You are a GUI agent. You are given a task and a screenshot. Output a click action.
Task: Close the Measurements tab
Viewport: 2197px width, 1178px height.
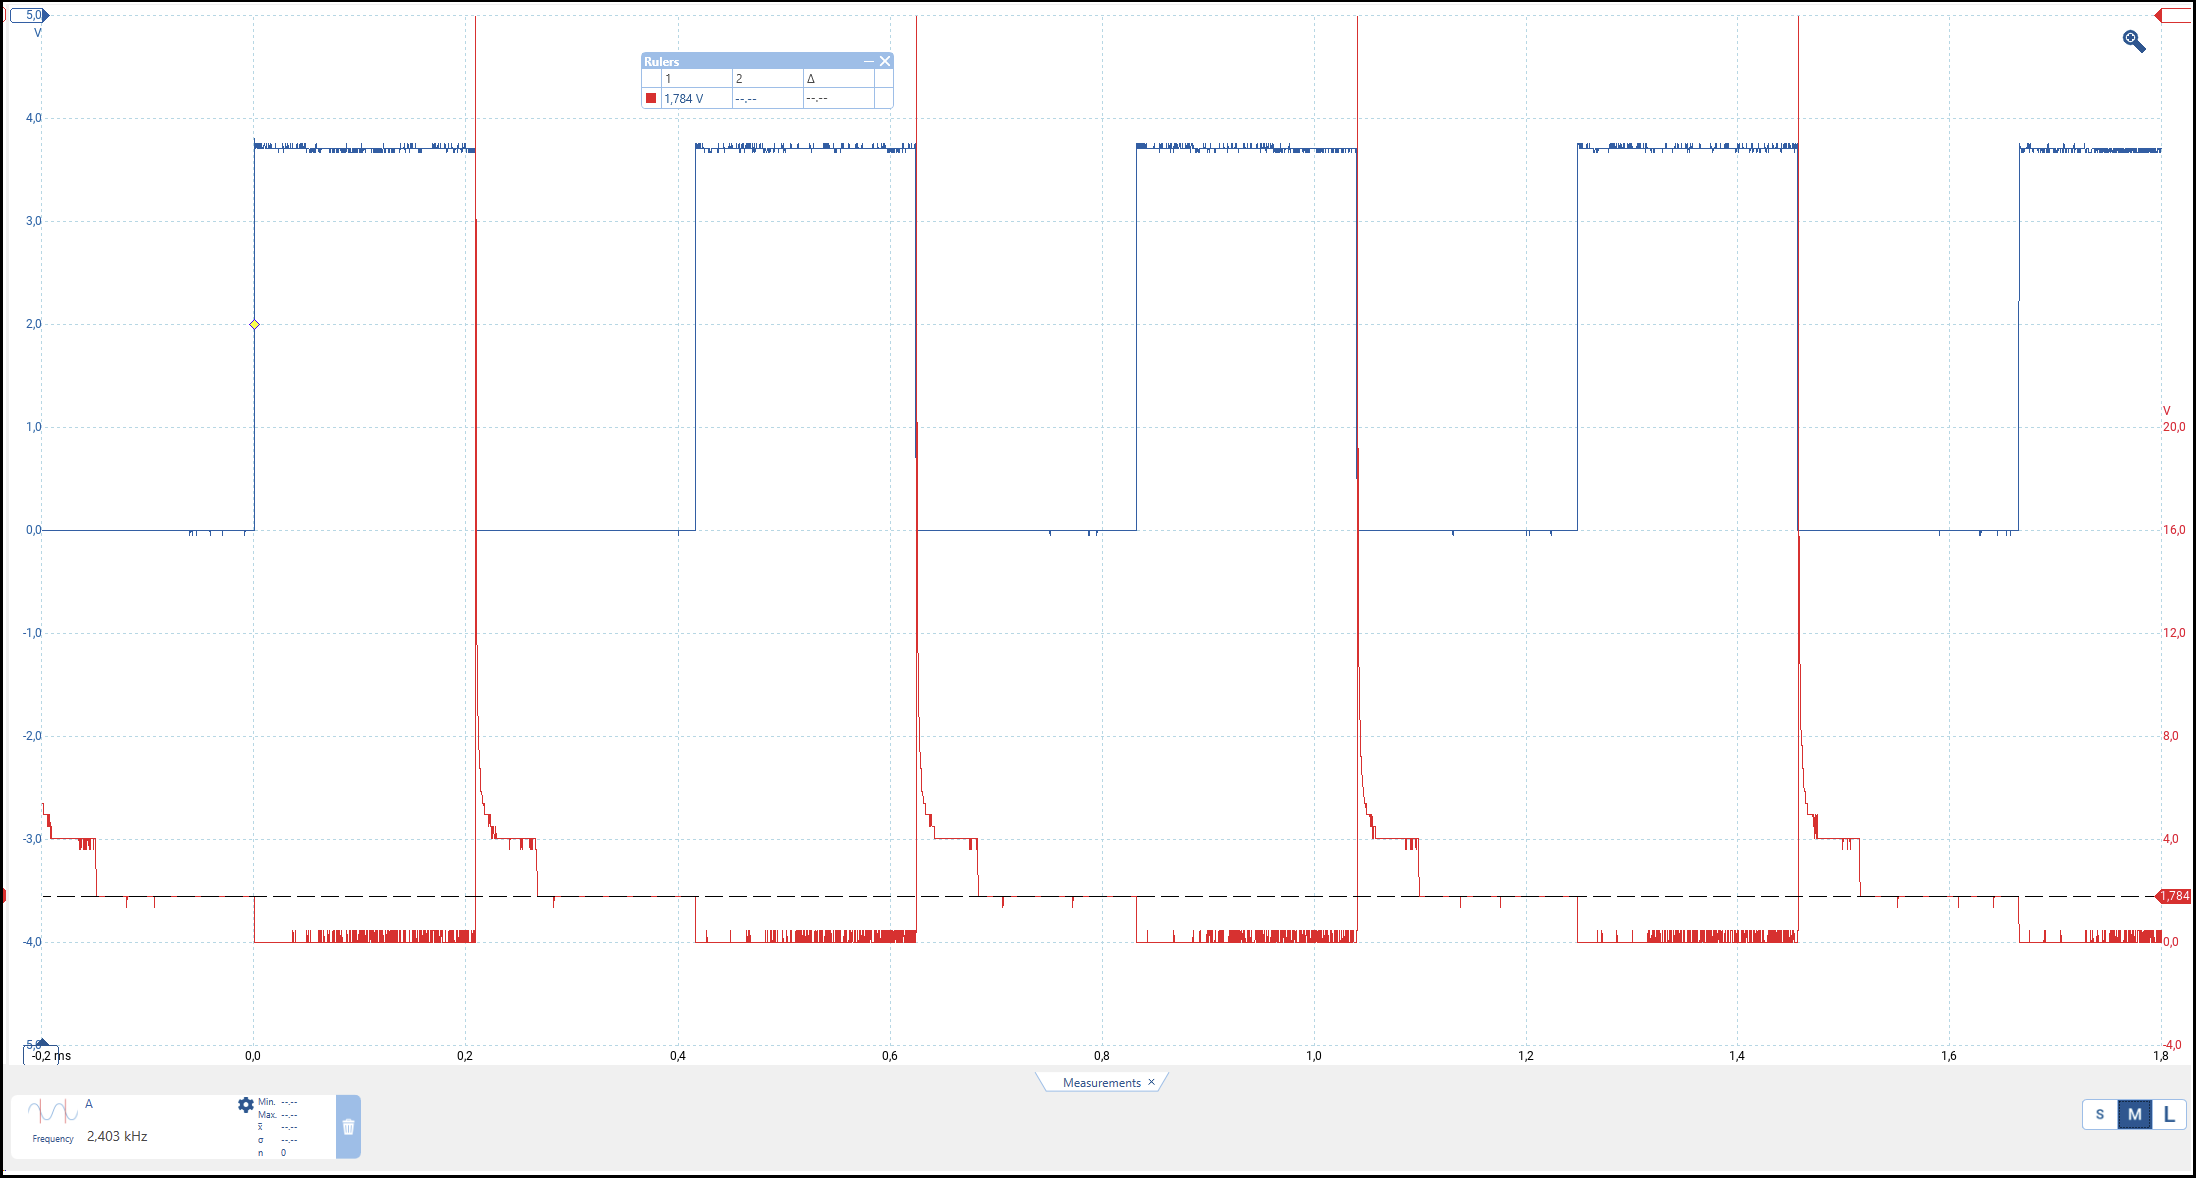pyautogui.click(x=1151, y=1082)
